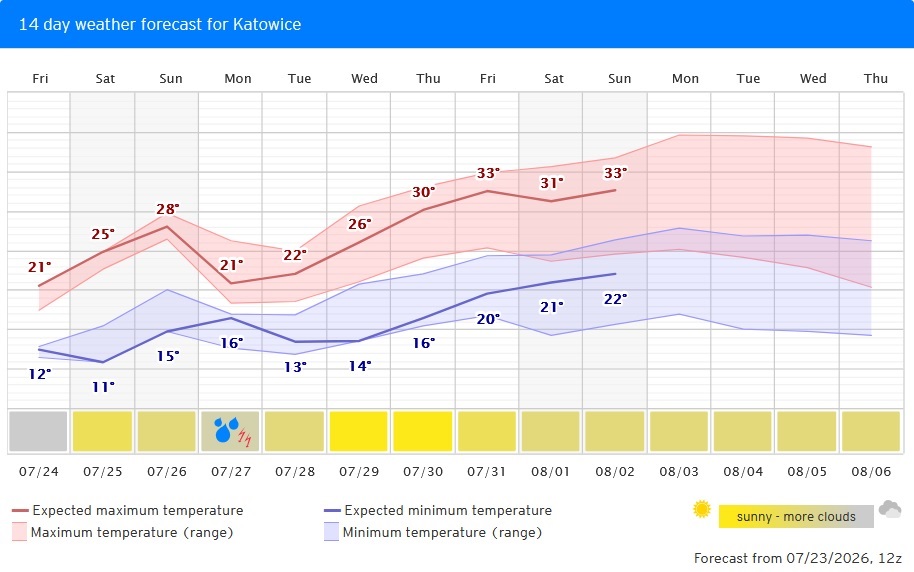
Task: Click the 28° maximum label on Sunday
Action: coord(168,209)
